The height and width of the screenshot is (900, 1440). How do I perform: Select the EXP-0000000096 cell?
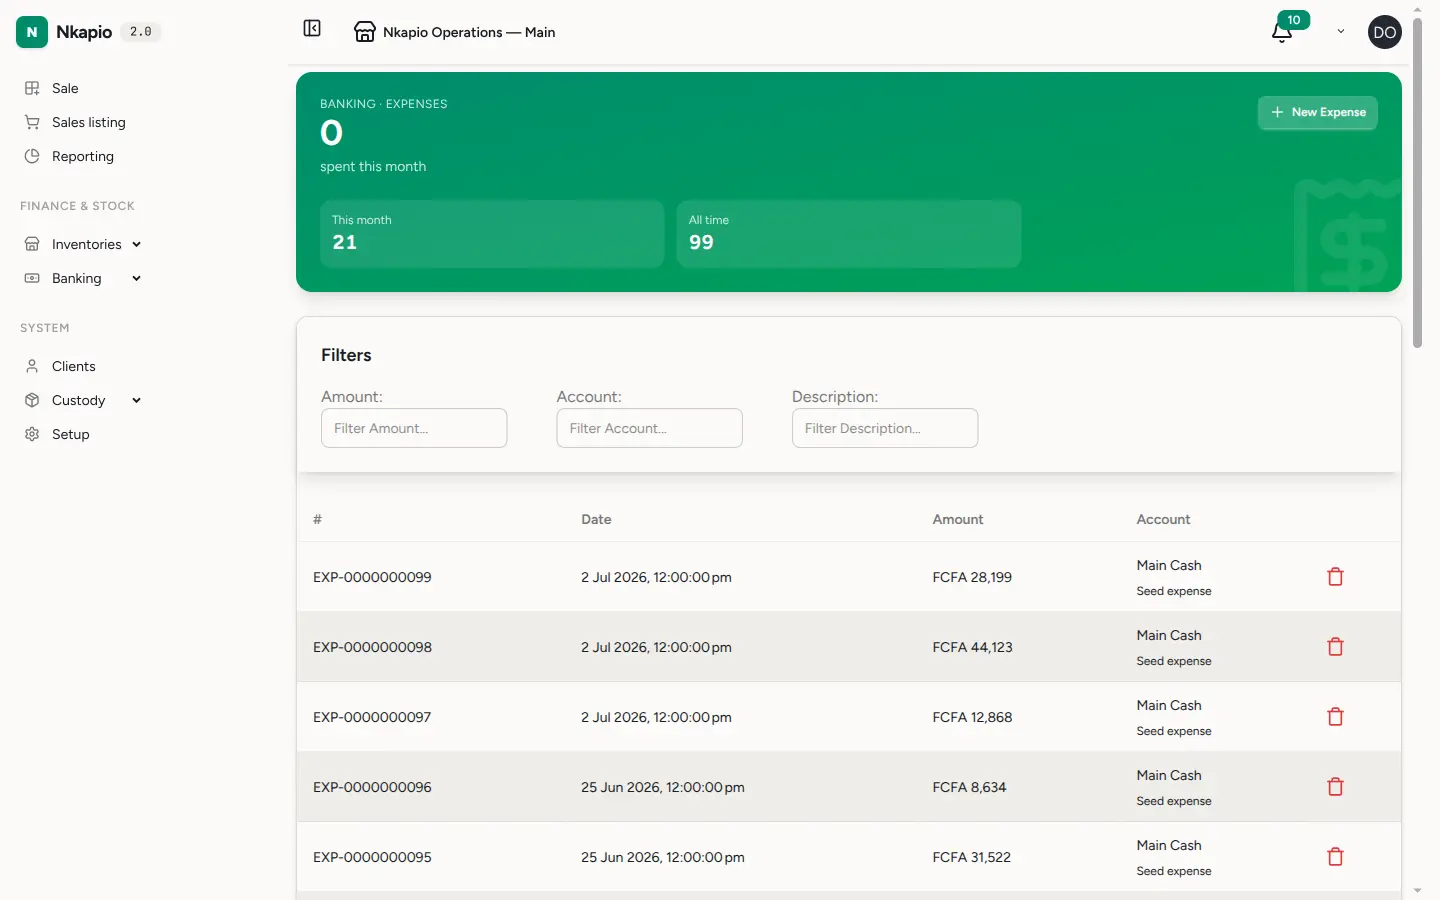[372, 787]
